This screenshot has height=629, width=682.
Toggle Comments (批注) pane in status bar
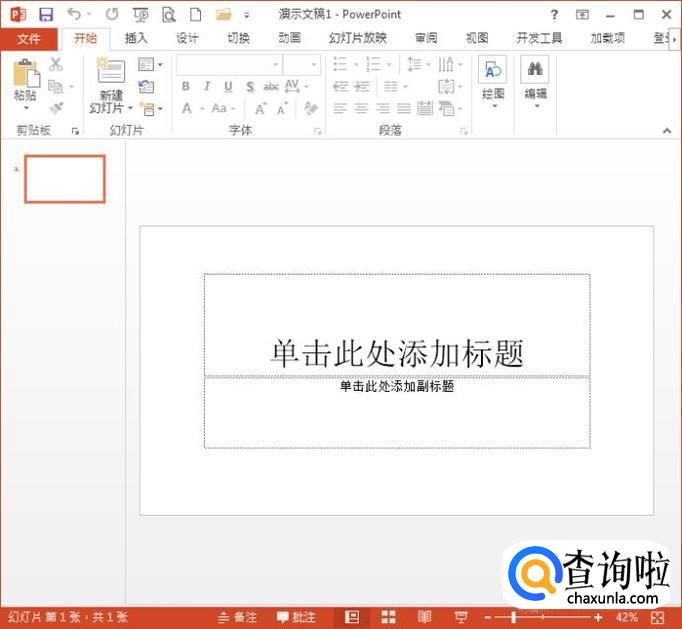tap(296, 617)
